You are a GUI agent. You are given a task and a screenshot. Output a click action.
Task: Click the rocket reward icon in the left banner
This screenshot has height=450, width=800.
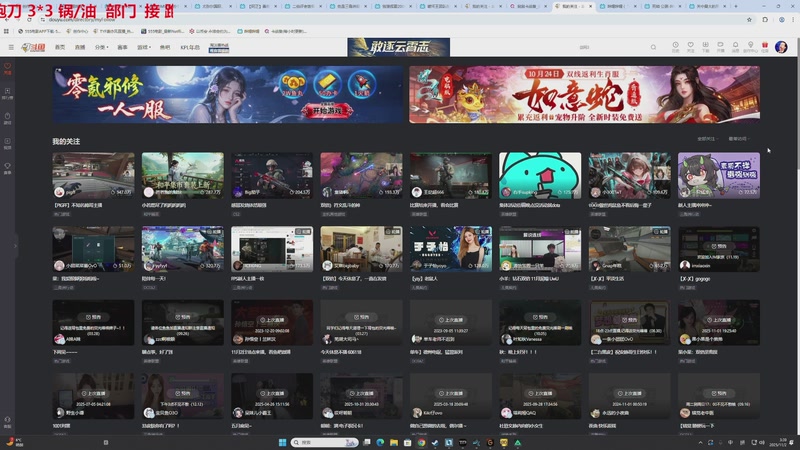click(x=362, y=84)
